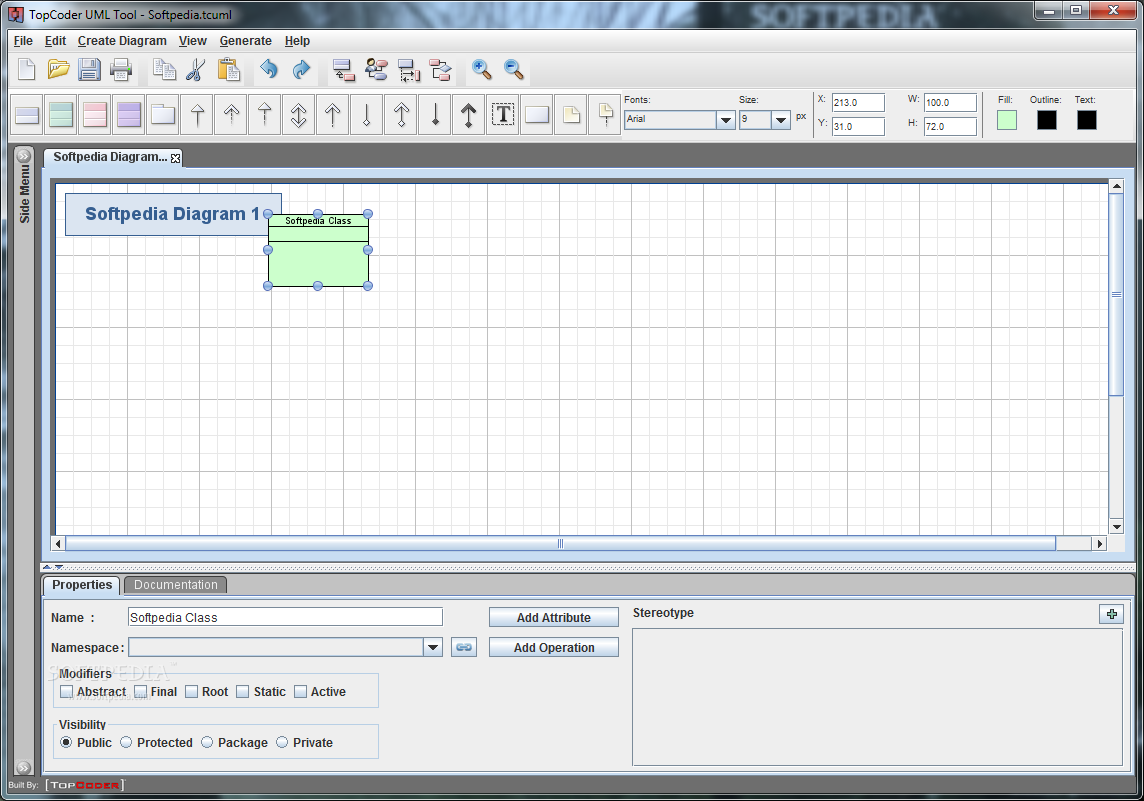Viewport: 1144px width, 801px height.
Task: Select the pink three-compartment element tool
Action: (x=95, y=115)
